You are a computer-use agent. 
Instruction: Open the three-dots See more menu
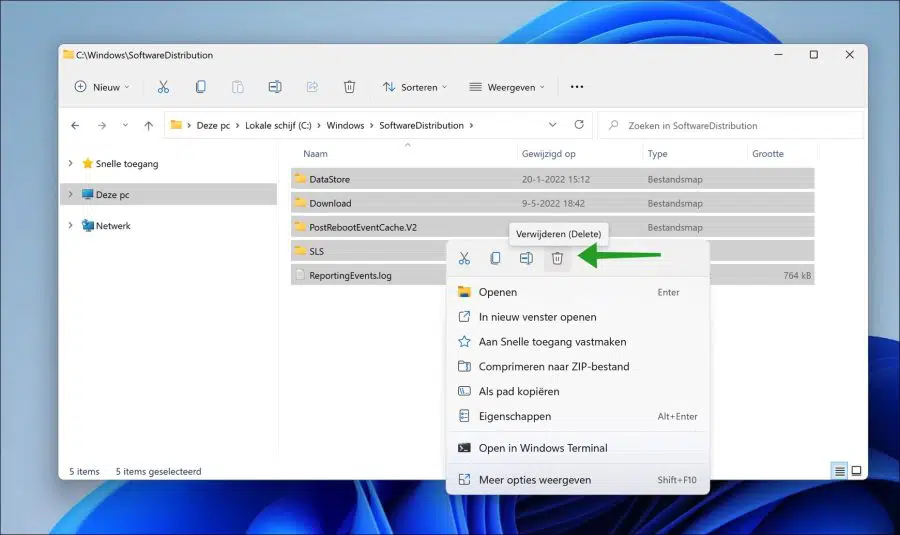[577, 87]
